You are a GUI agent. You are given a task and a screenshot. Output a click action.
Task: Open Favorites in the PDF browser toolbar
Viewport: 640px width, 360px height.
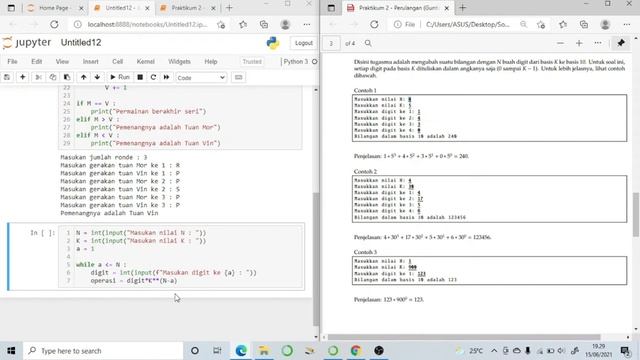point(563,24)
